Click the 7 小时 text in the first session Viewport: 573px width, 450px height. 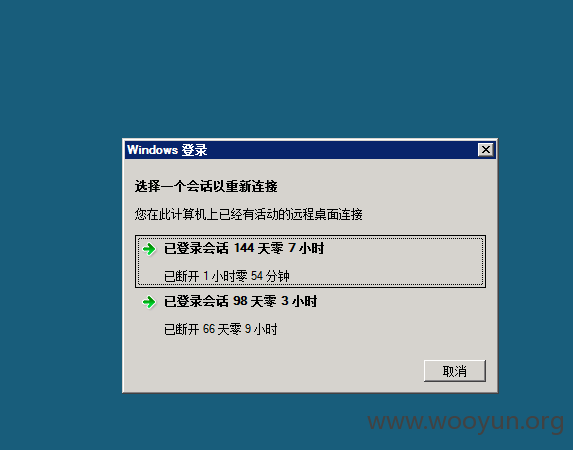(x=306, y=249)
